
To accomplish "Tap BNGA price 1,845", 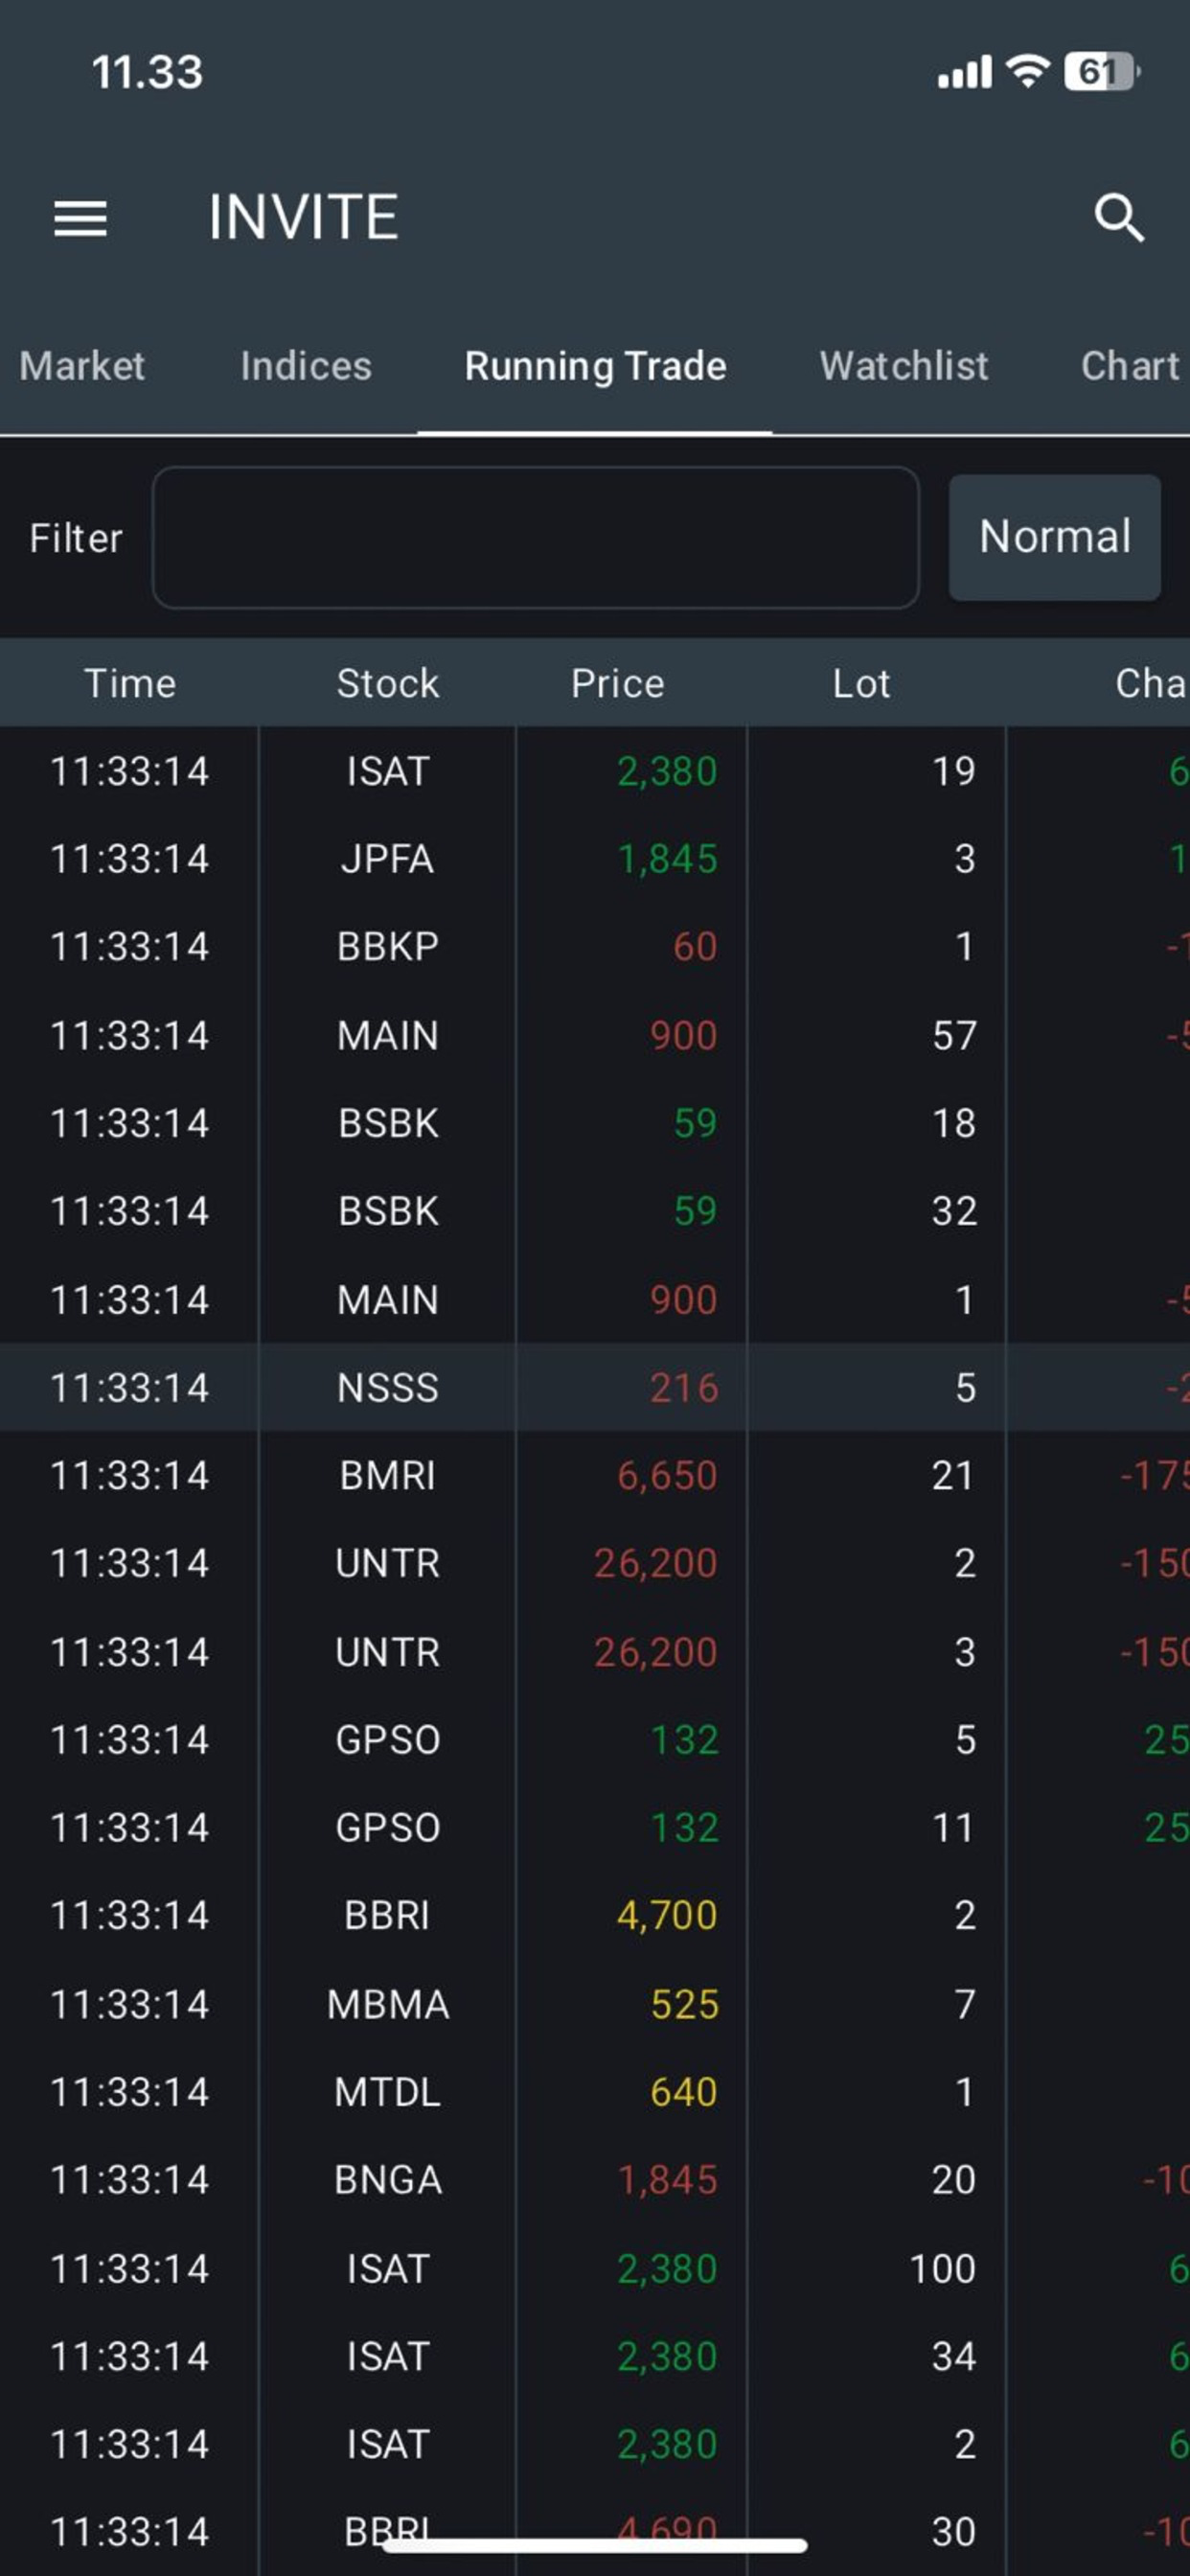I will tap(667, 2180).
